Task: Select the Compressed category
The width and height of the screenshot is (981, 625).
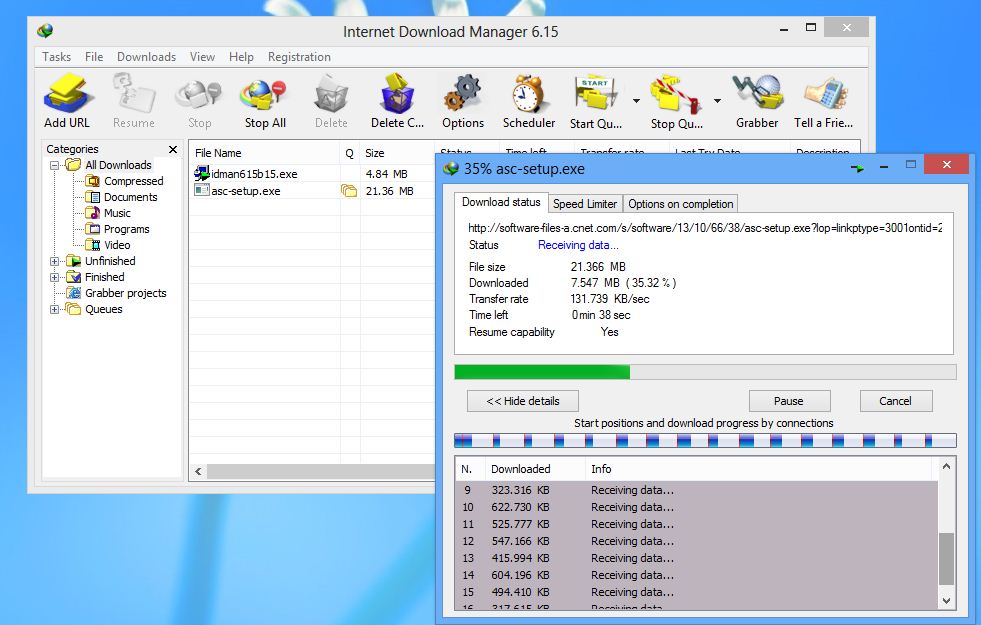Action: (x=133, y=181)
